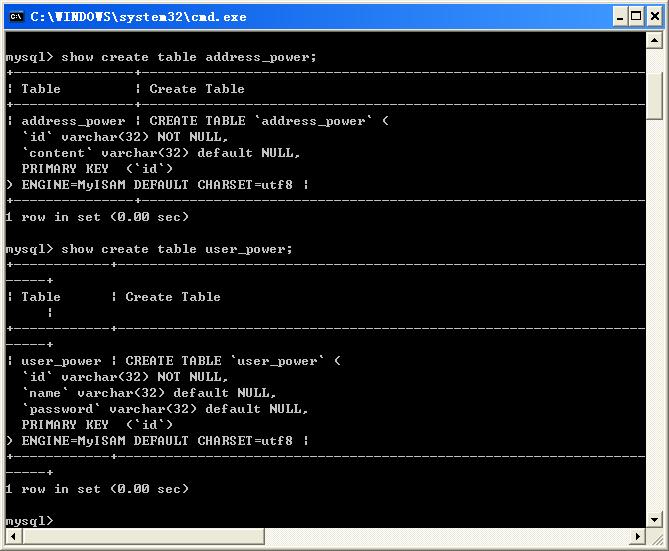Image resolution: width=669 pixels, height=551 pixels.
Task: Maximize the command prompt window
Action: tap(630, 16)
